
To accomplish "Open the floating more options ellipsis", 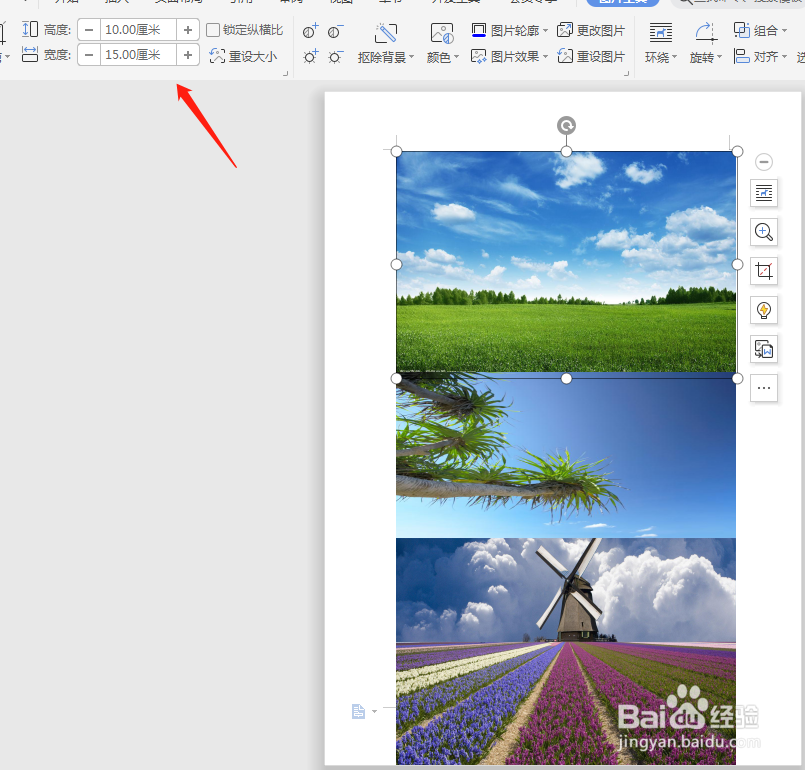I will [764, 388].
